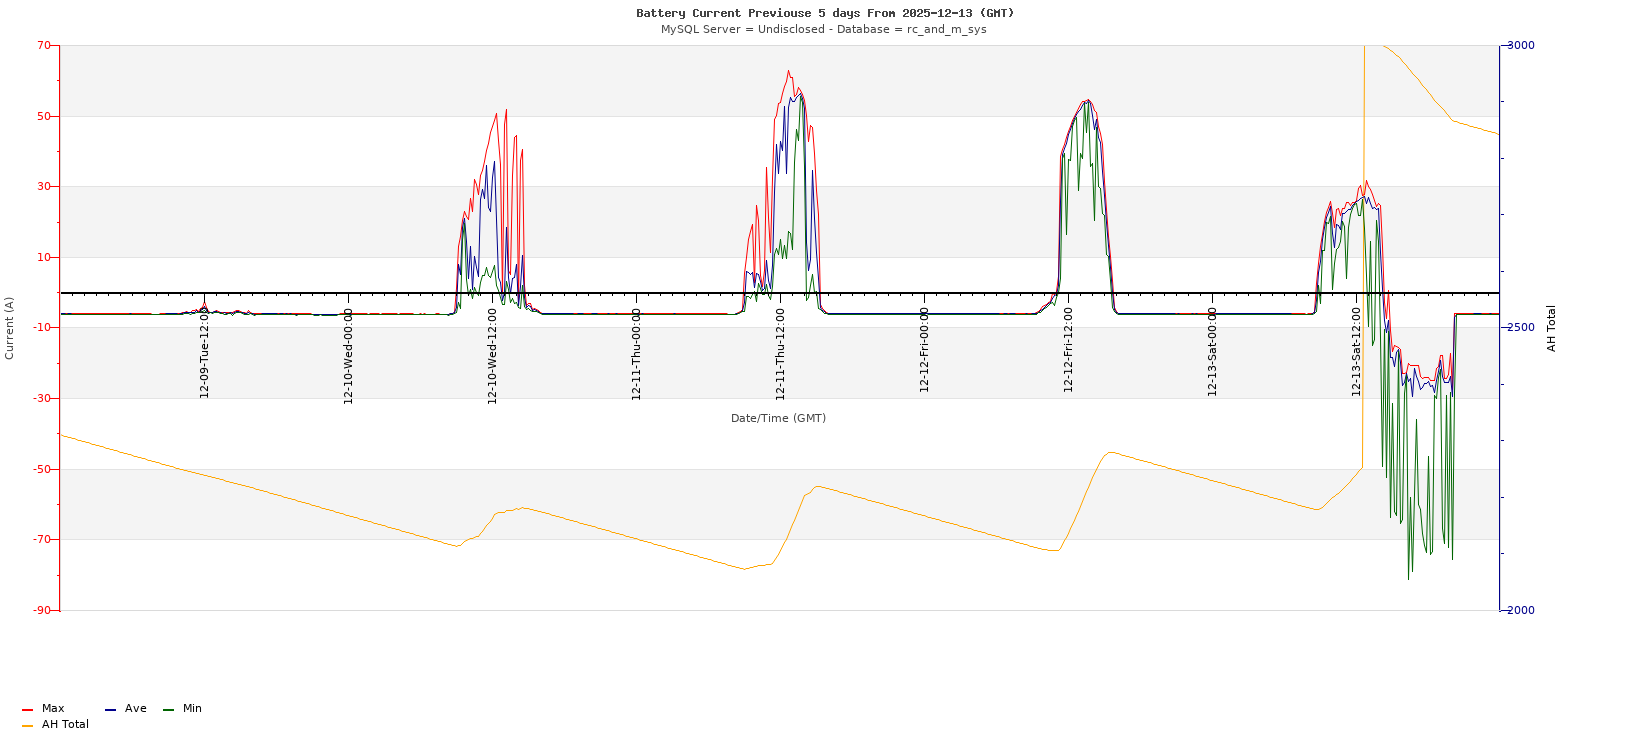This screenshot has height=750, width=1650.
Task: Click the MySQL Server subtitle text
Action: [823, 30]
